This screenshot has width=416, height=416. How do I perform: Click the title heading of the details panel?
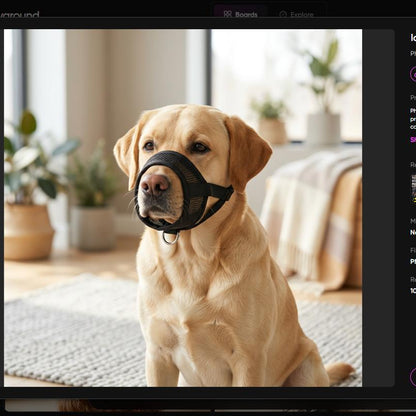413,38
